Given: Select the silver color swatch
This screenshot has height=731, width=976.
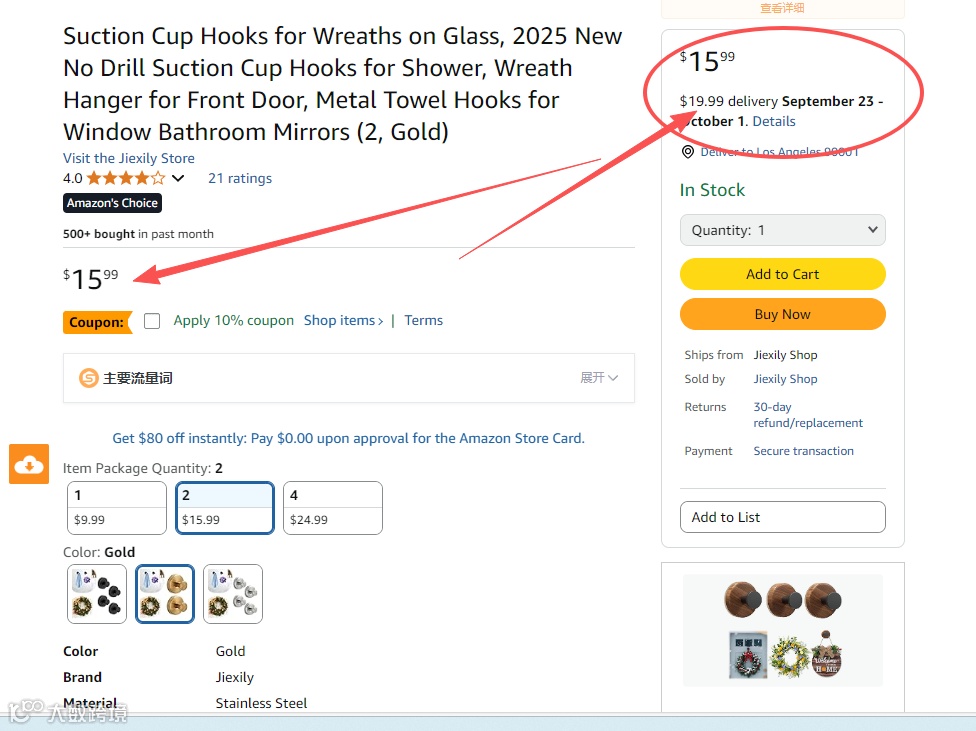Looking at the screenshot, I should (x=233, y=594).
